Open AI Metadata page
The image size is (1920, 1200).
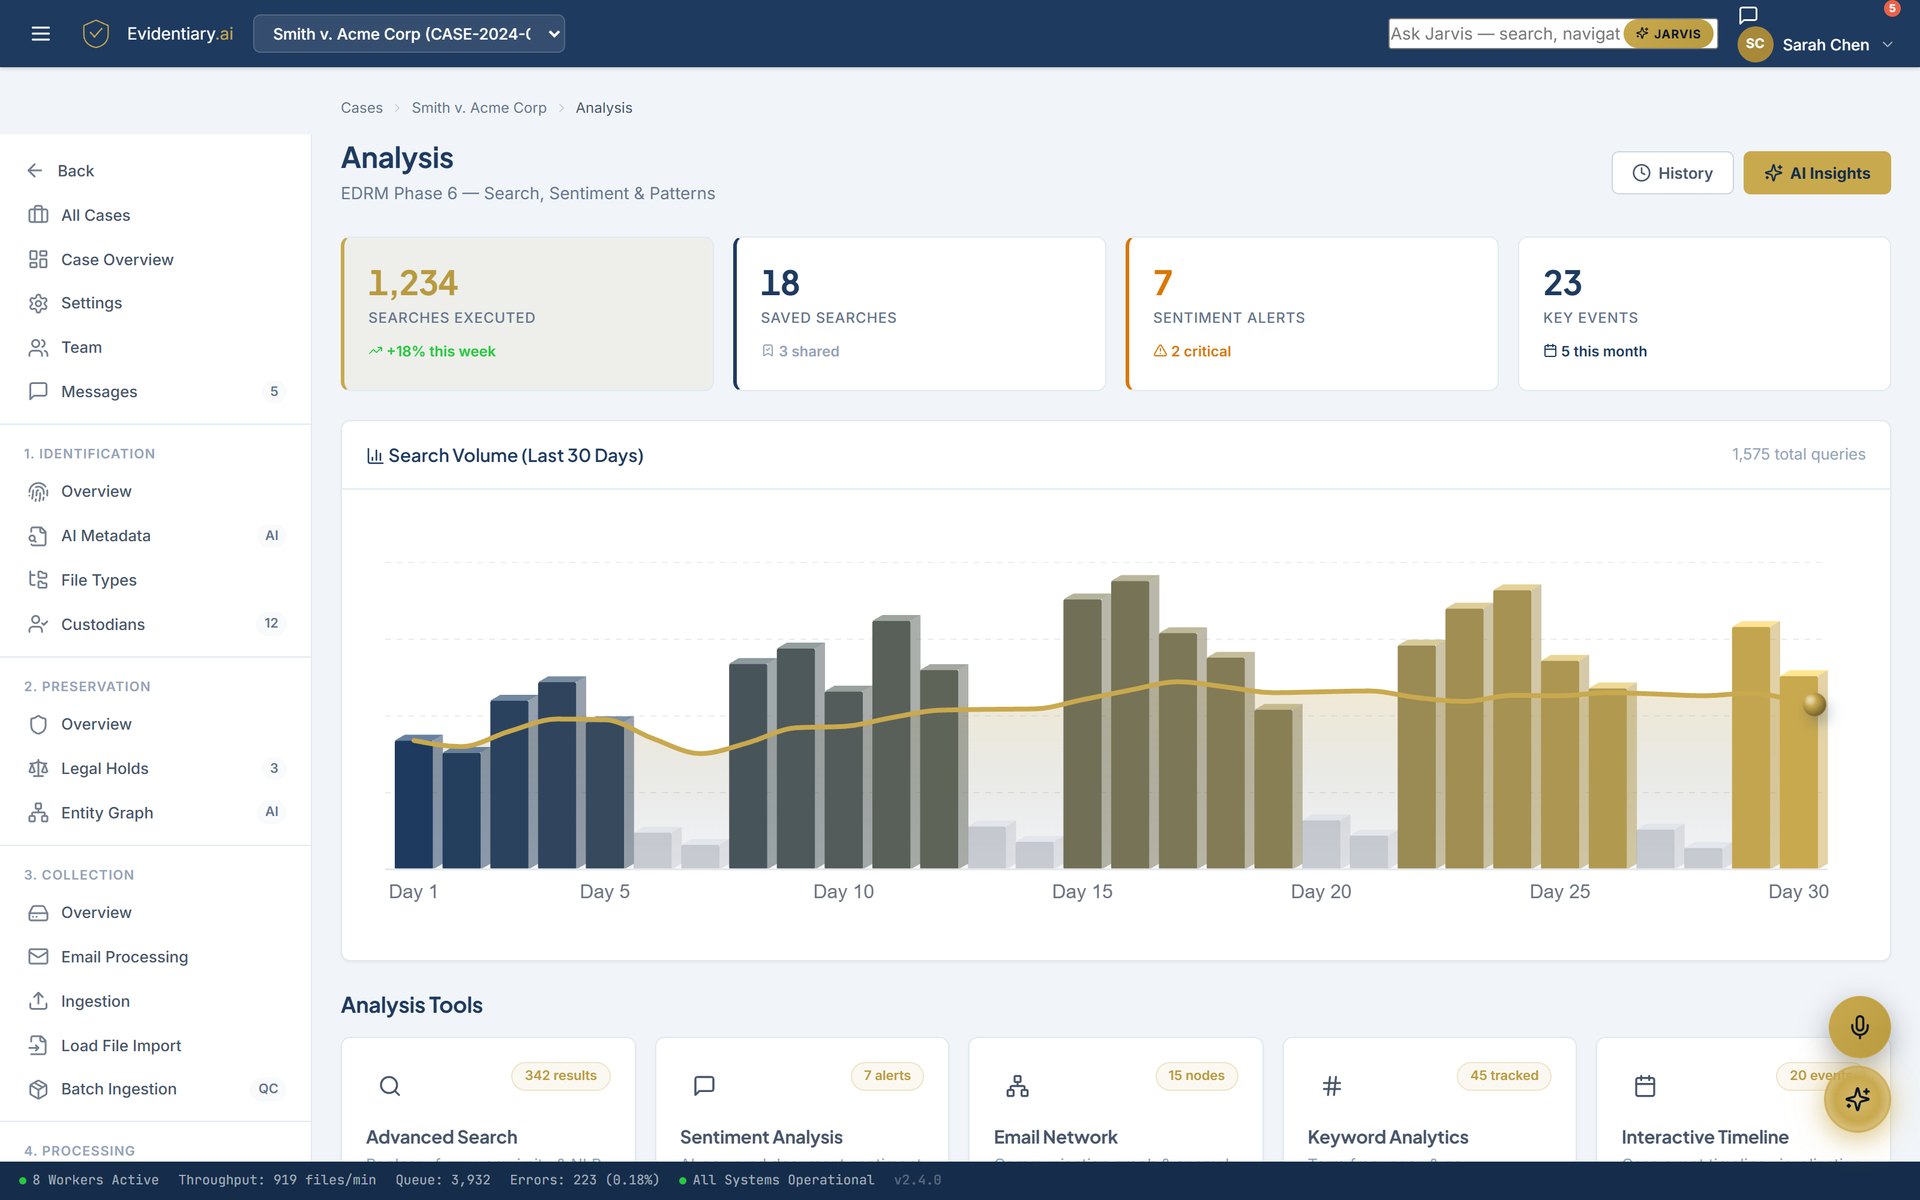tap(155, 536)
